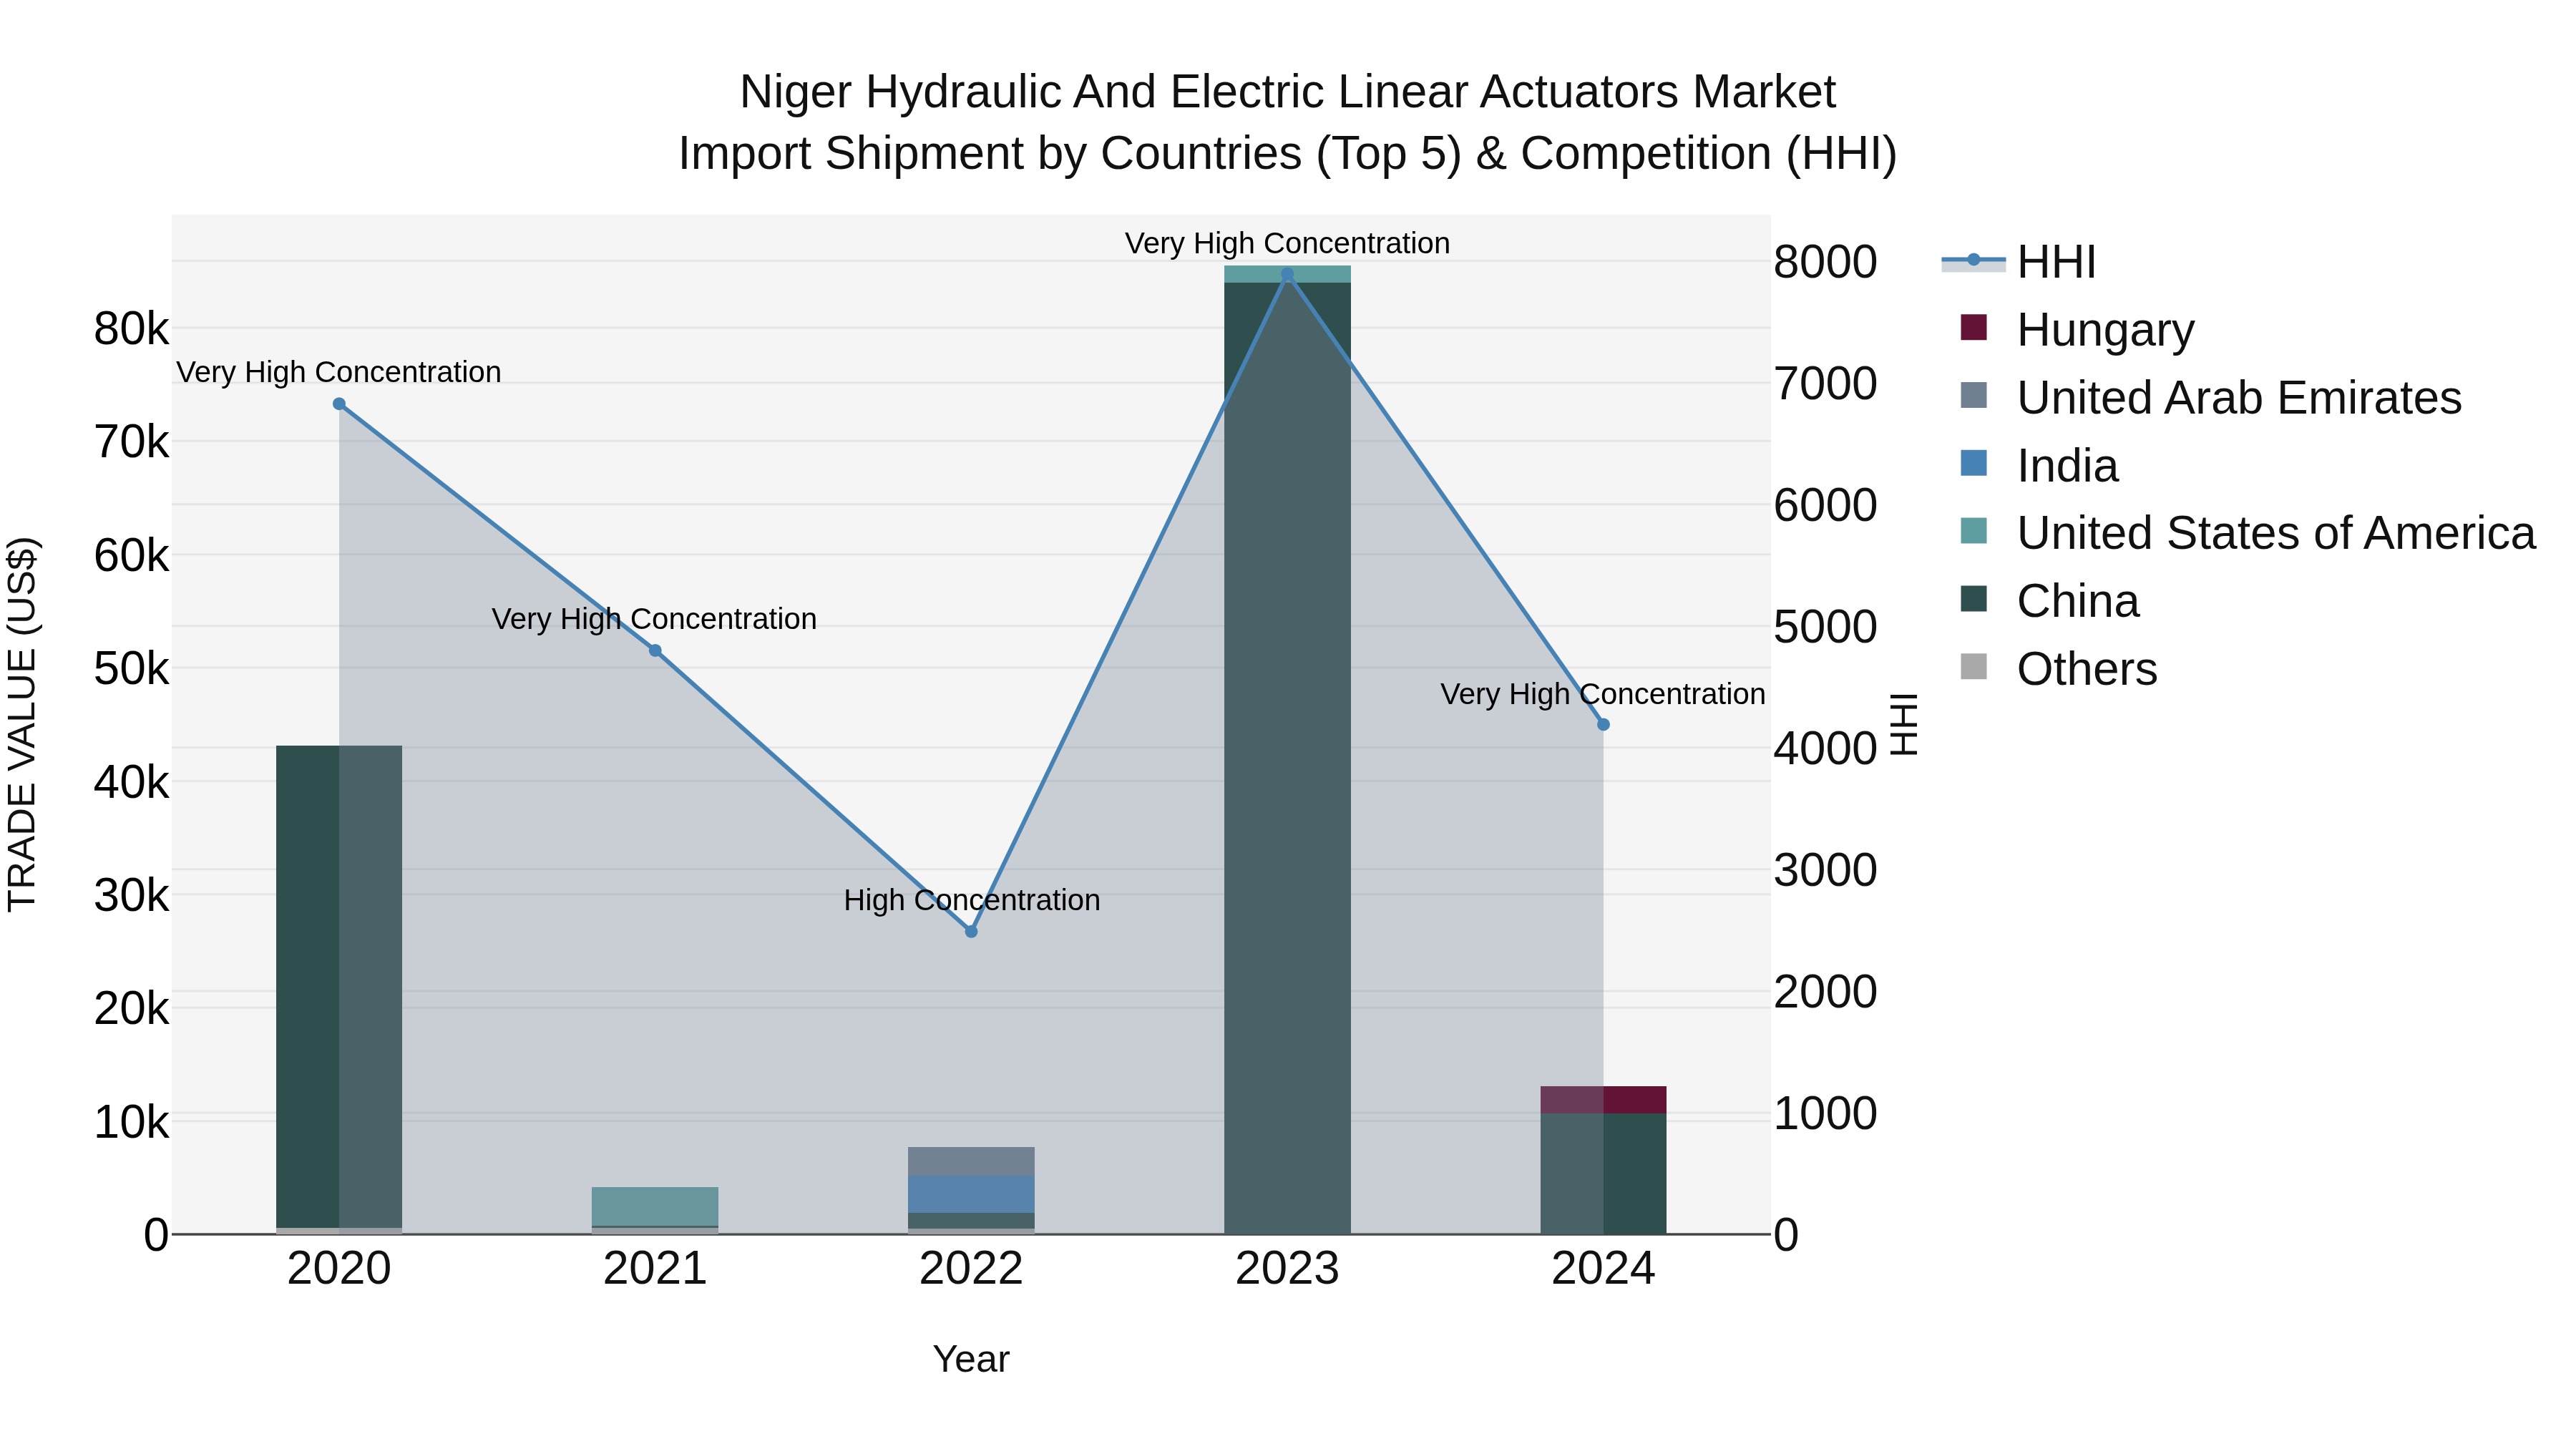Click the '80k' left axis tick label
Viewport: 2576px width, 1449px height.
131,329
